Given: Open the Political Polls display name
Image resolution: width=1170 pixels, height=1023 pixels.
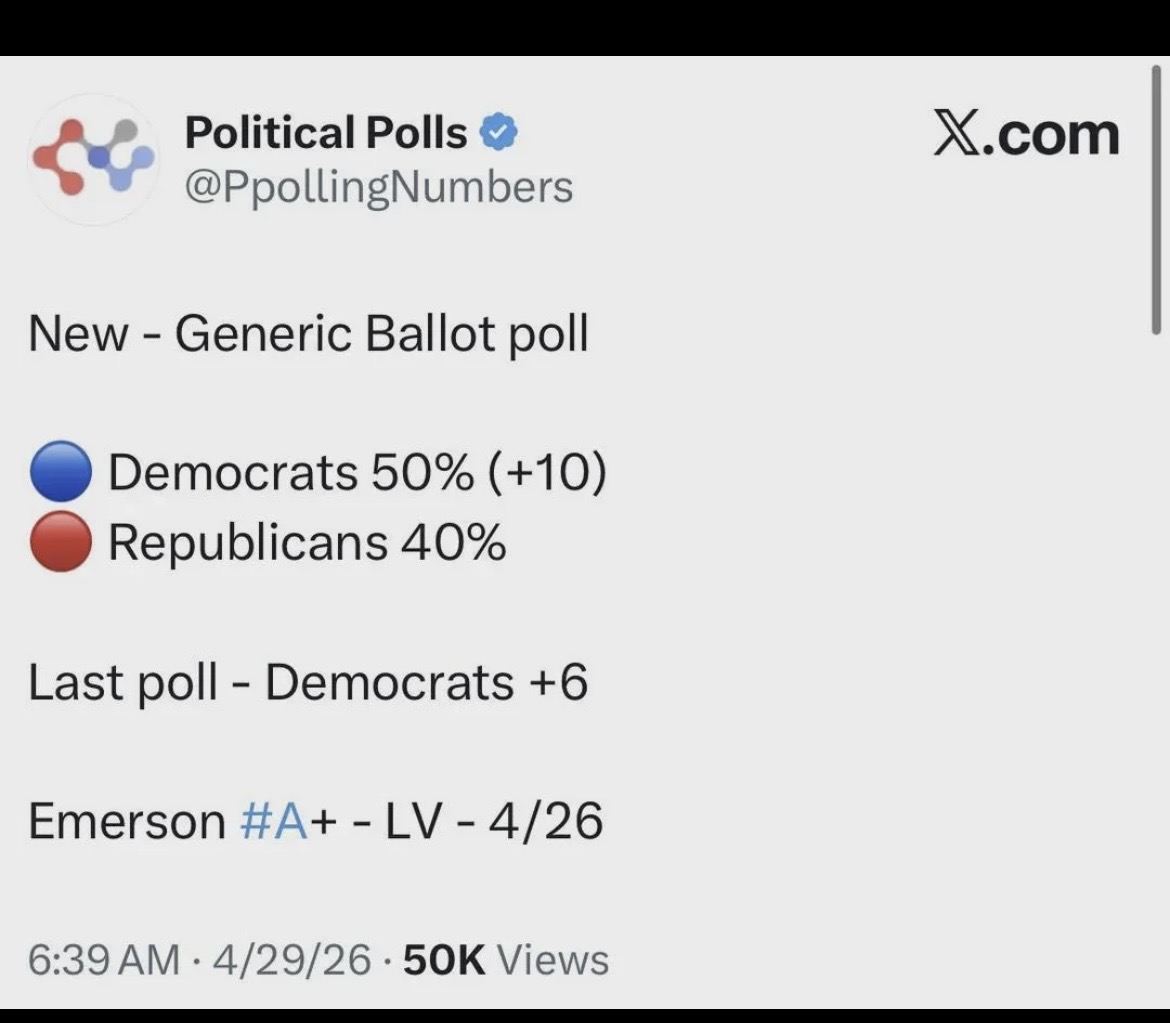Looking at the screenshot, I should click(x=326, y=133).
